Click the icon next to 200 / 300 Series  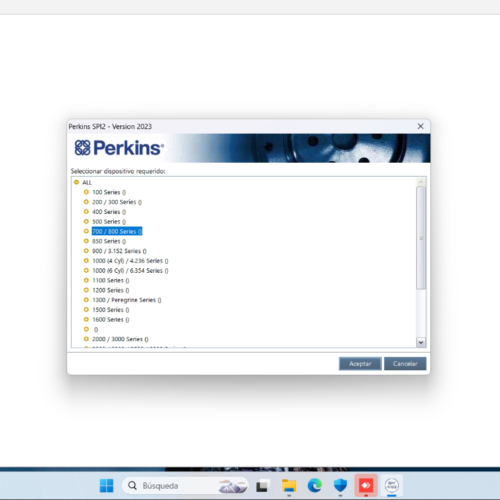(86, 202)
